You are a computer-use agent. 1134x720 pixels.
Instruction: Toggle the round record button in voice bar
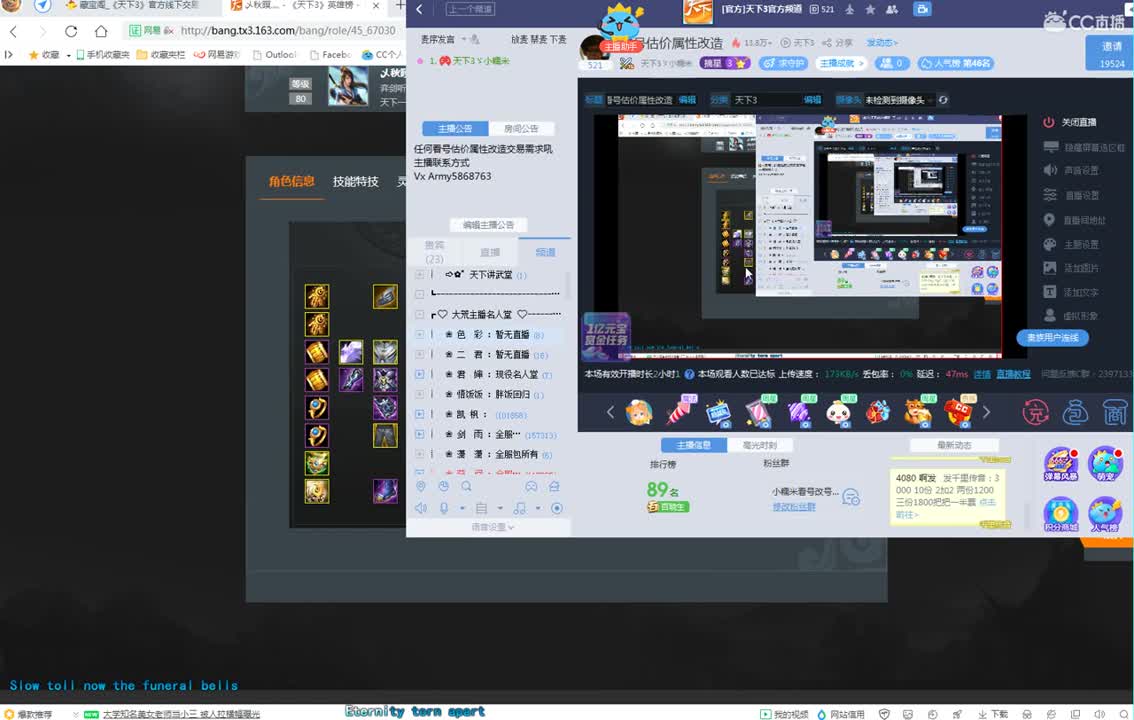pyautogui.click(x=557, y=508)
